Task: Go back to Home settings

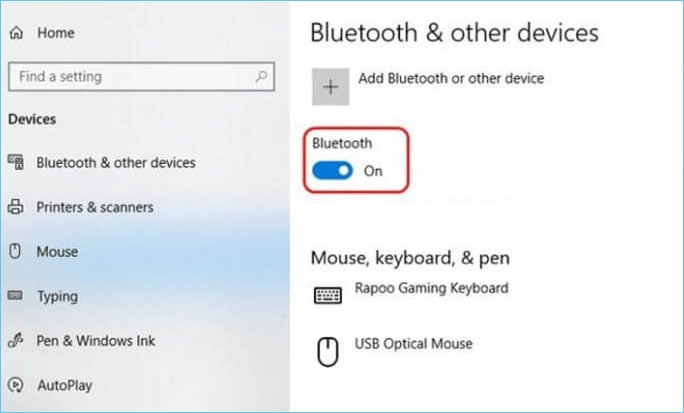Action: click(x=57, y=33)
